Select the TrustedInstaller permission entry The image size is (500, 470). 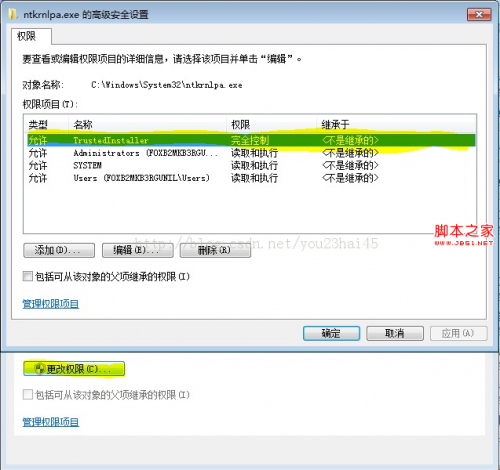(x=251, y=140)
